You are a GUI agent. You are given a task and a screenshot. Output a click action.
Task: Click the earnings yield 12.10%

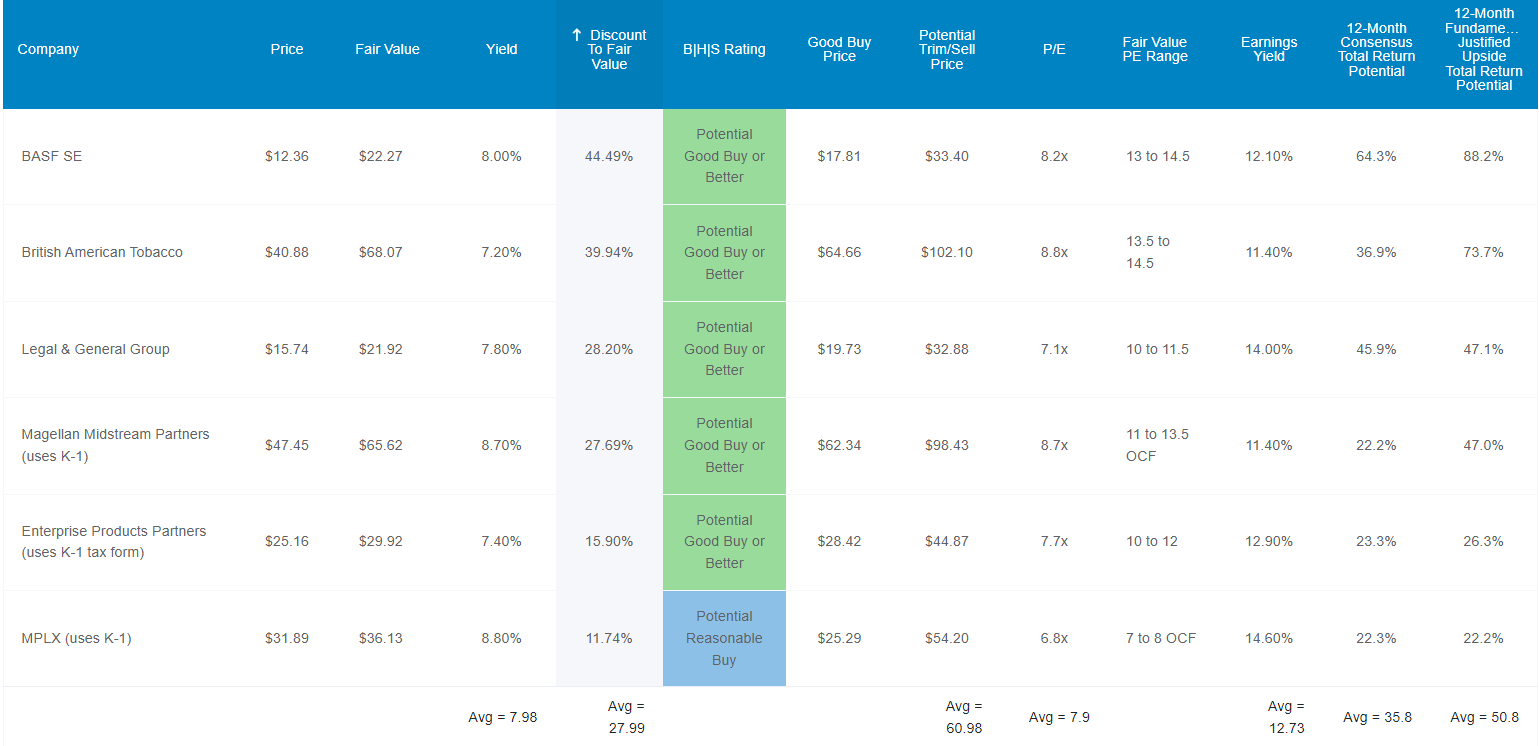[x=1269, y=156]
